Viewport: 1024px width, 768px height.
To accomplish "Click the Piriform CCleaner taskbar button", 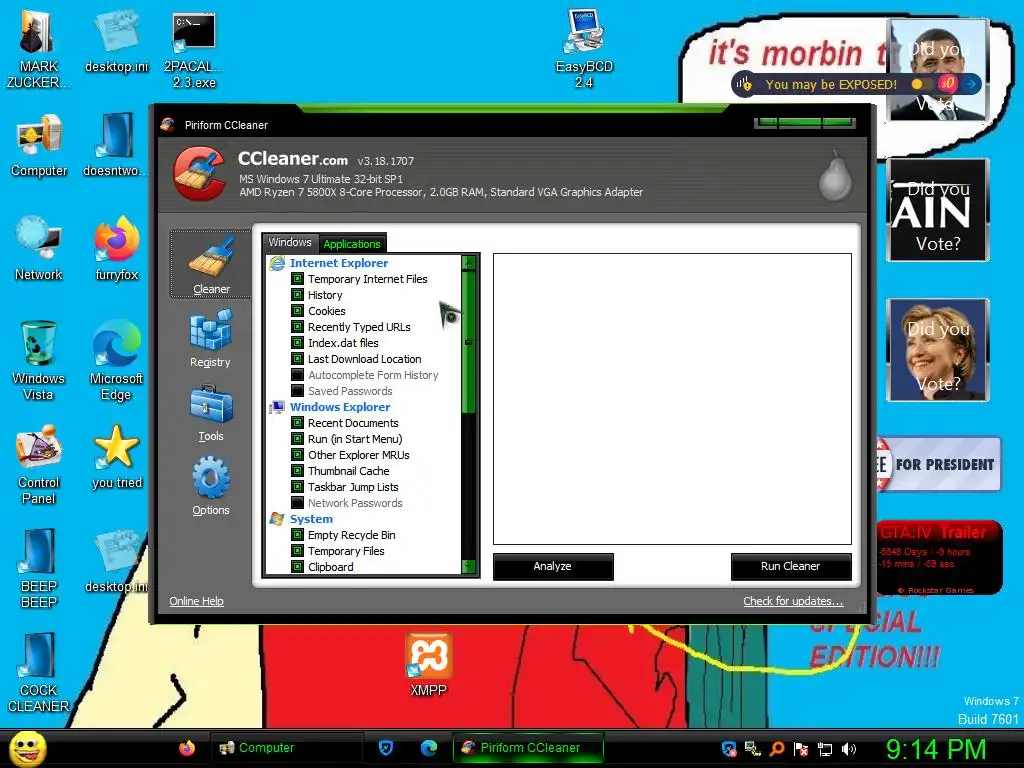I will tap(528, 748).
